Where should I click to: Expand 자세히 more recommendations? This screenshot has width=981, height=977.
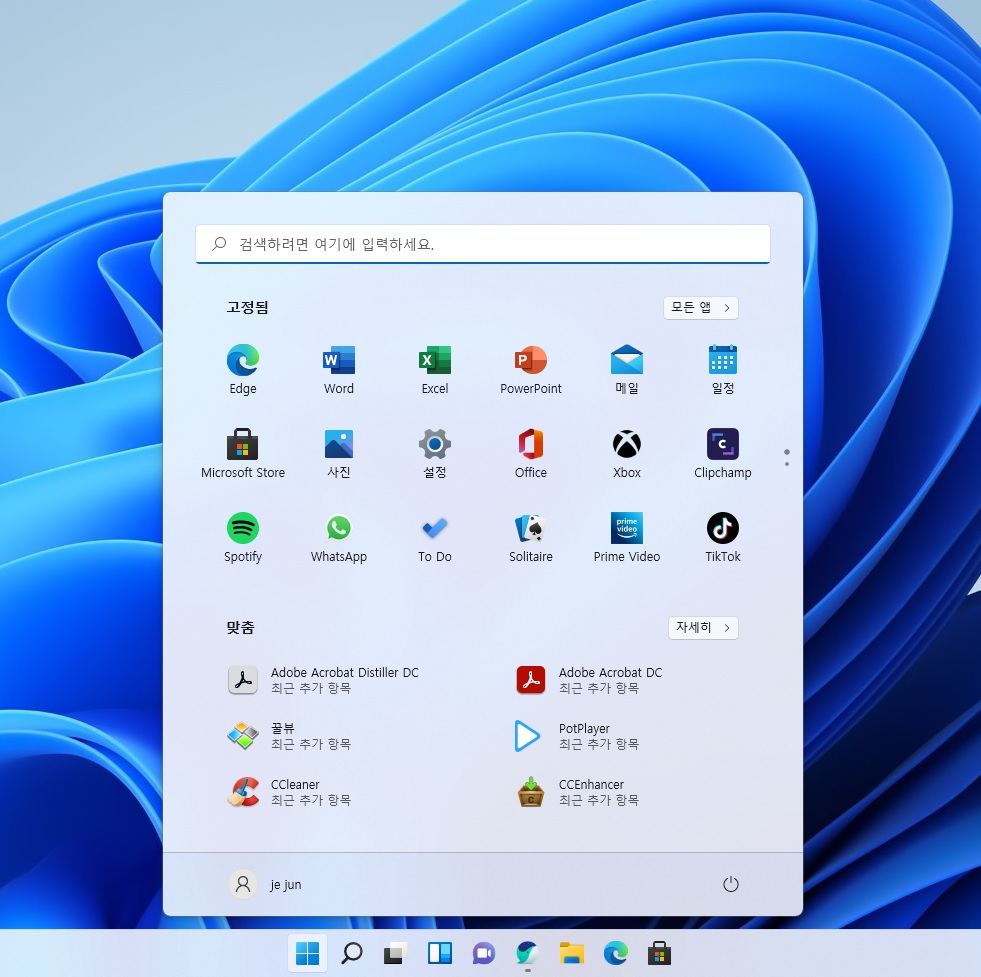(703, 627)
